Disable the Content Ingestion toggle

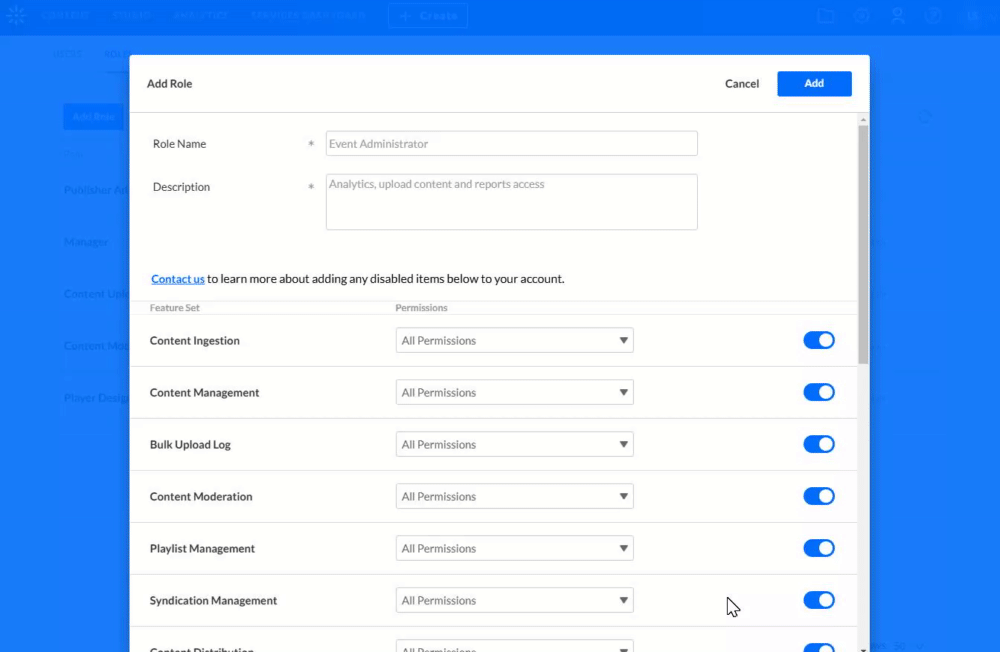tap(819, 340)
